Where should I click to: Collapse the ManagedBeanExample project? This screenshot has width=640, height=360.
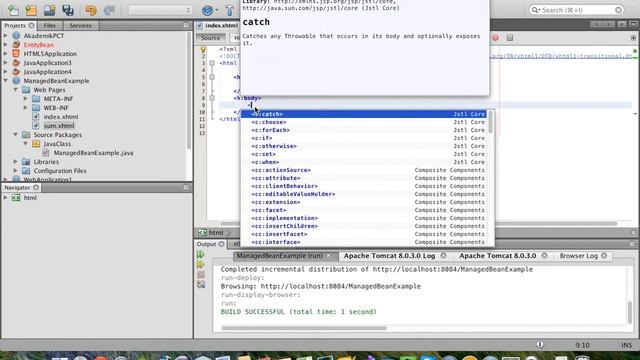(6, 81)
